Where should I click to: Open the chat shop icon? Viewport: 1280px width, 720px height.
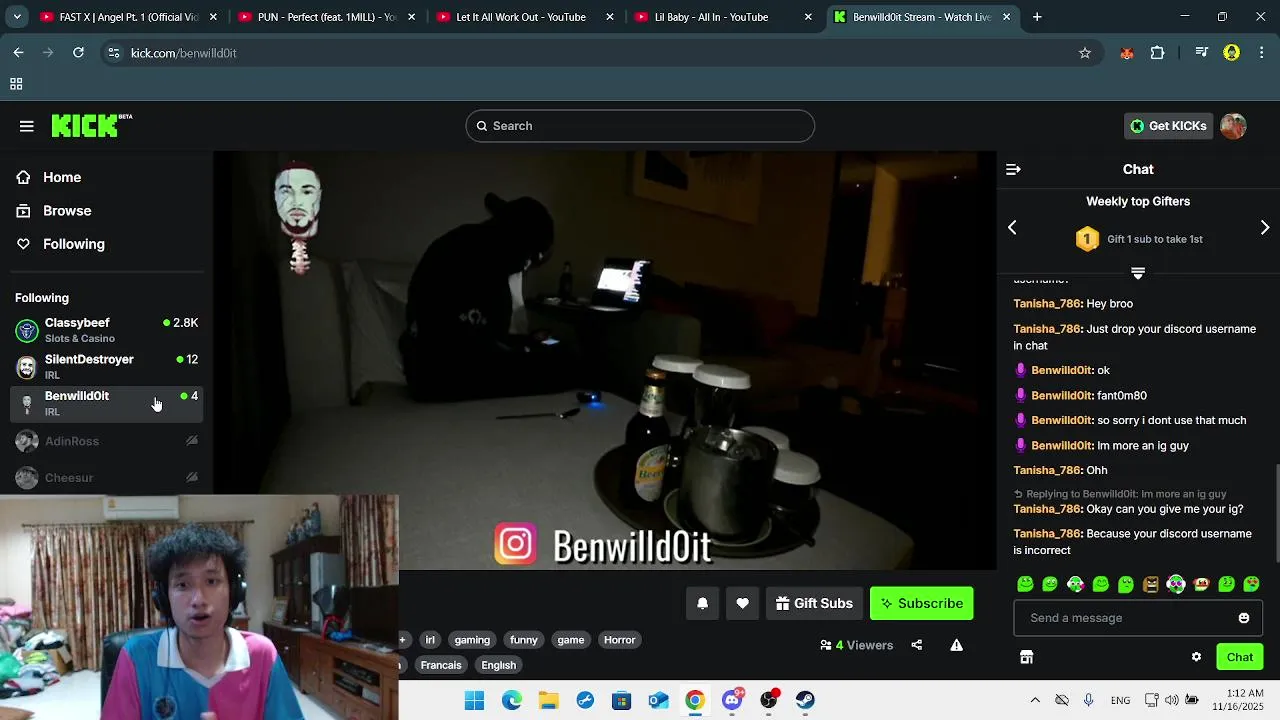(x=1026, y=657)
